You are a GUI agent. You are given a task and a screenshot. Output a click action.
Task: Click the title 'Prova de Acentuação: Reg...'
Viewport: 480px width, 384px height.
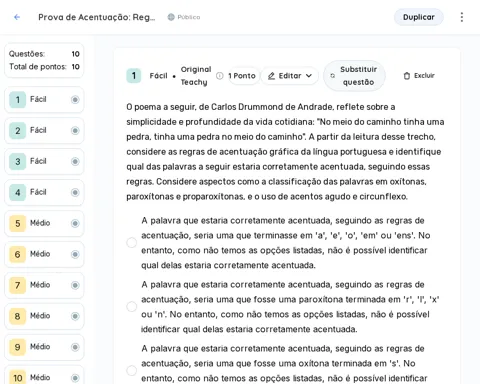97,17
